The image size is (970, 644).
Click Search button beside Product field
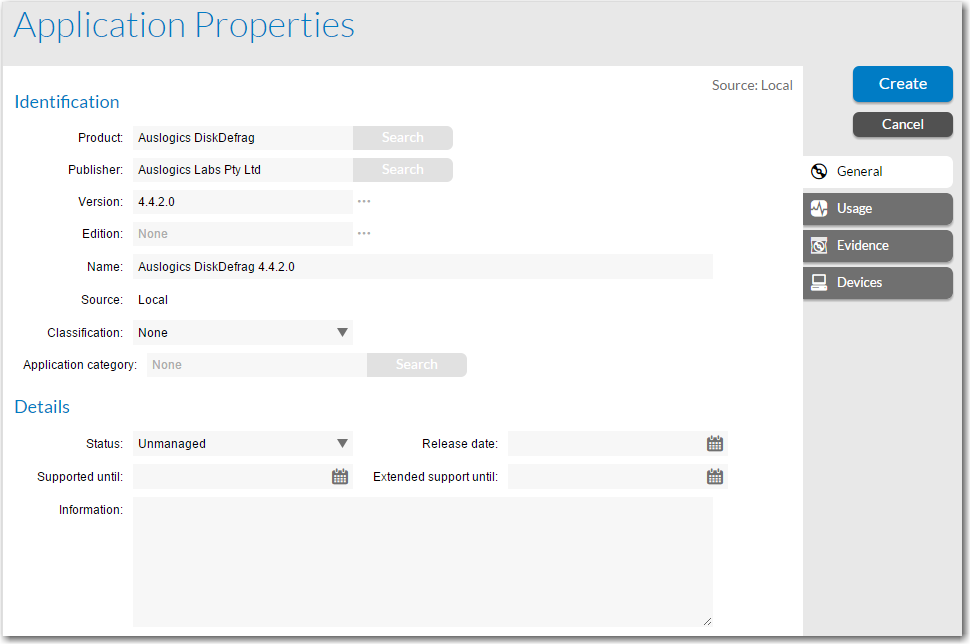[x=403, y=137]
